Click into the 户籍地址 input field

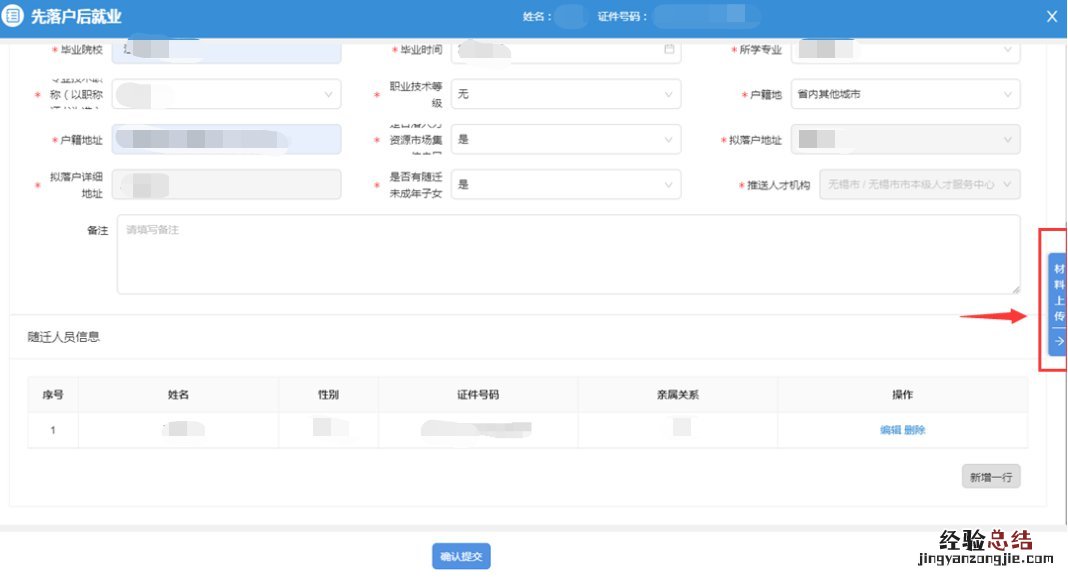point(226,139)
